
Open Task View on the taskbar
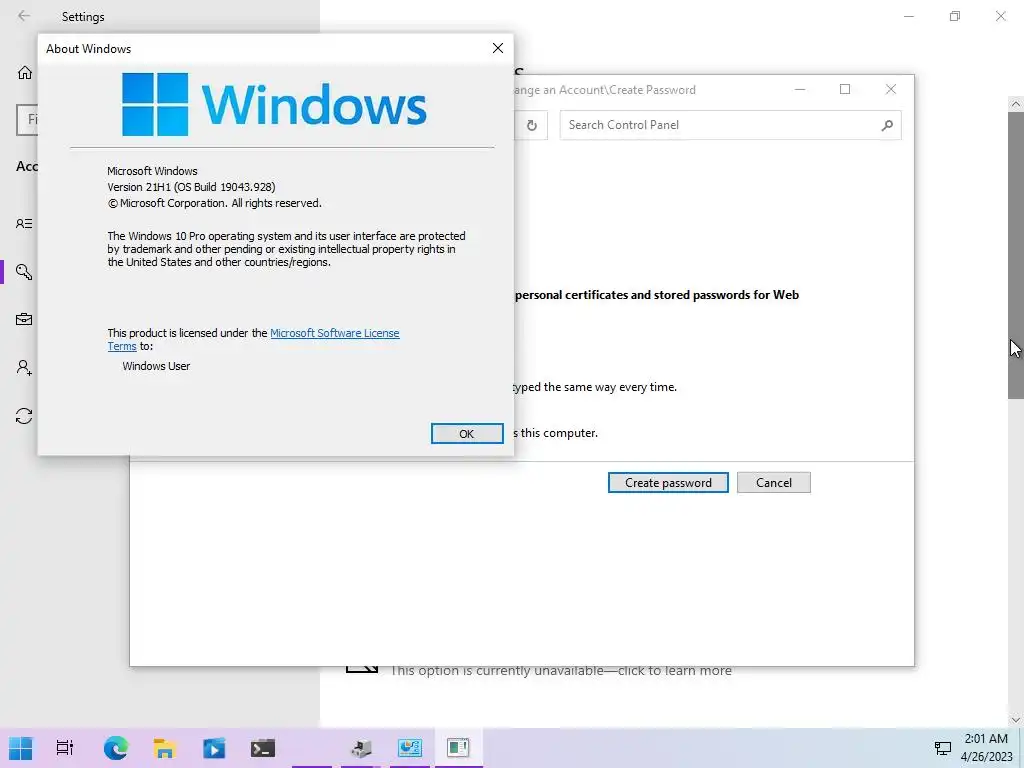[x=65, y=748]
